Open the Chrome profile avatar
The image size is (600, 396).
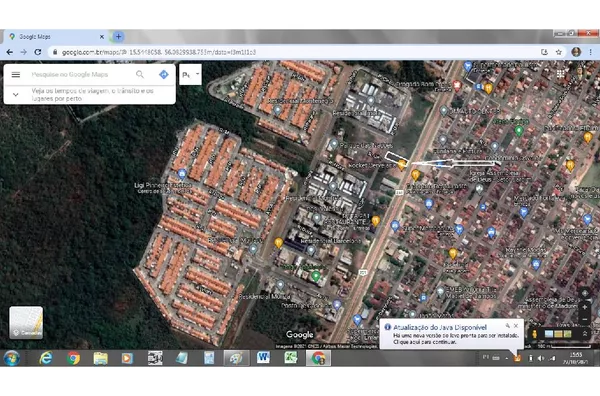point(576,52)
